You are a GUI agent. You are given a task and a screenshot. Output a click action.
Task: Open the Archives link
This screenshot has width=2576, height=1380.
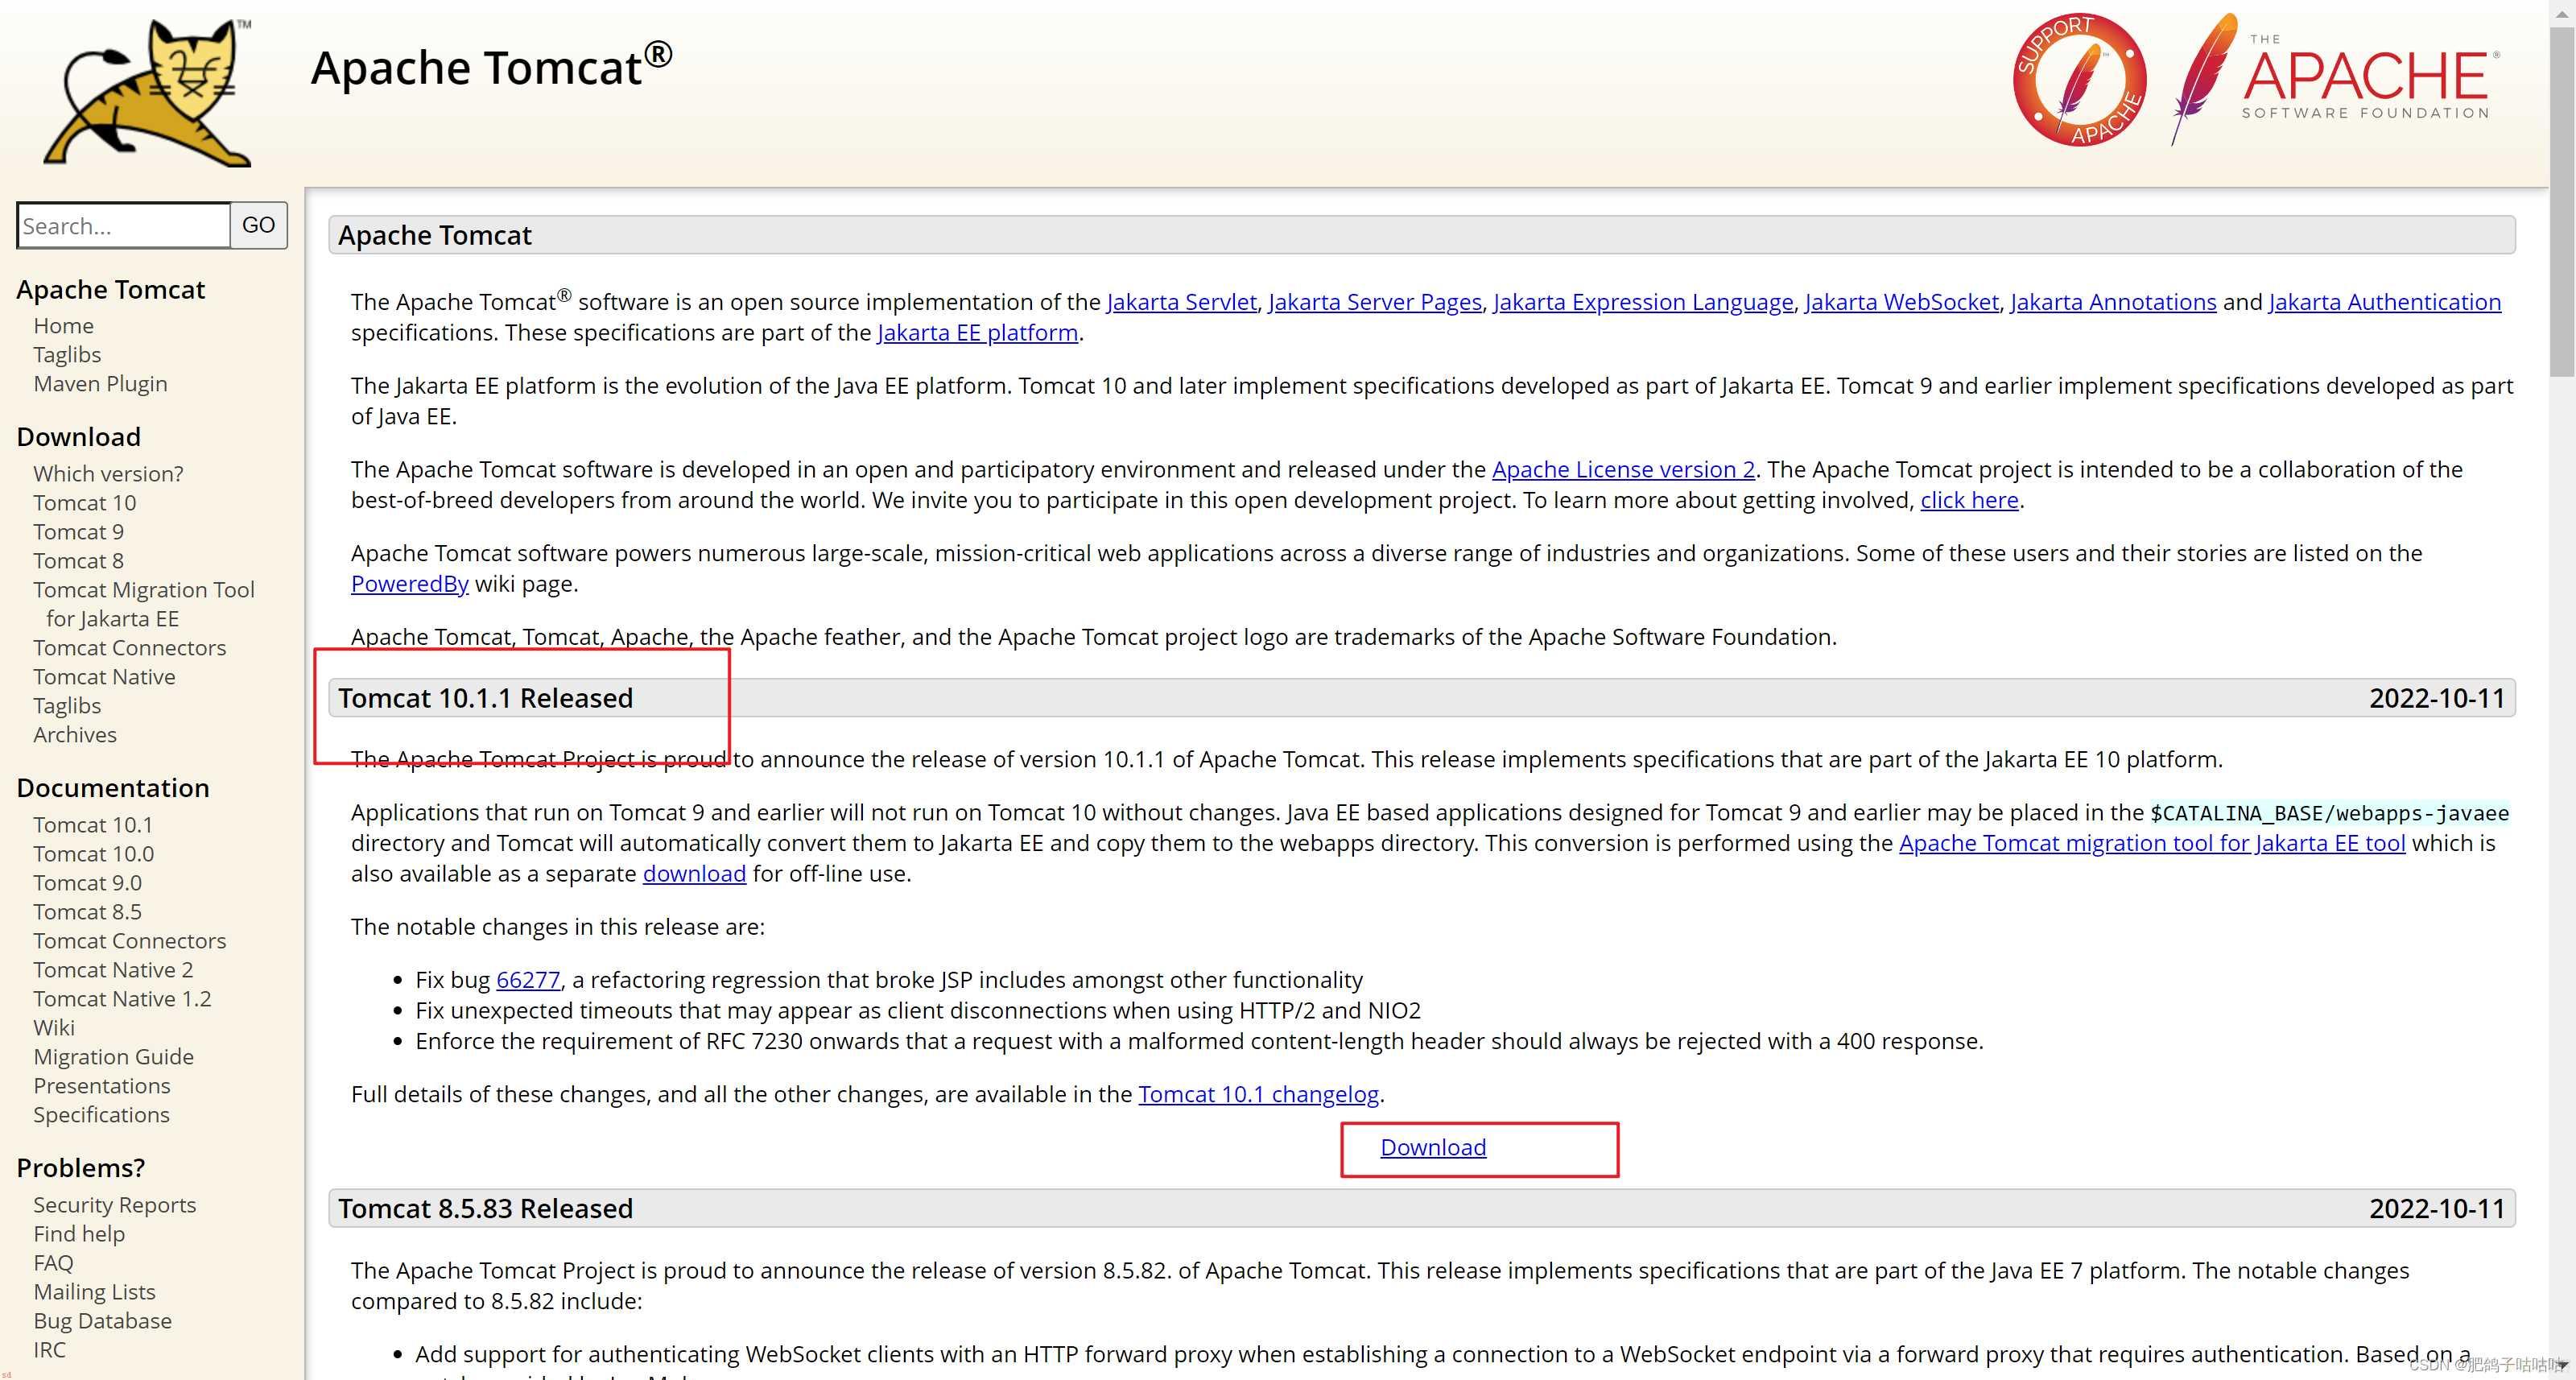pyautogui.click(x=75, y=735)
